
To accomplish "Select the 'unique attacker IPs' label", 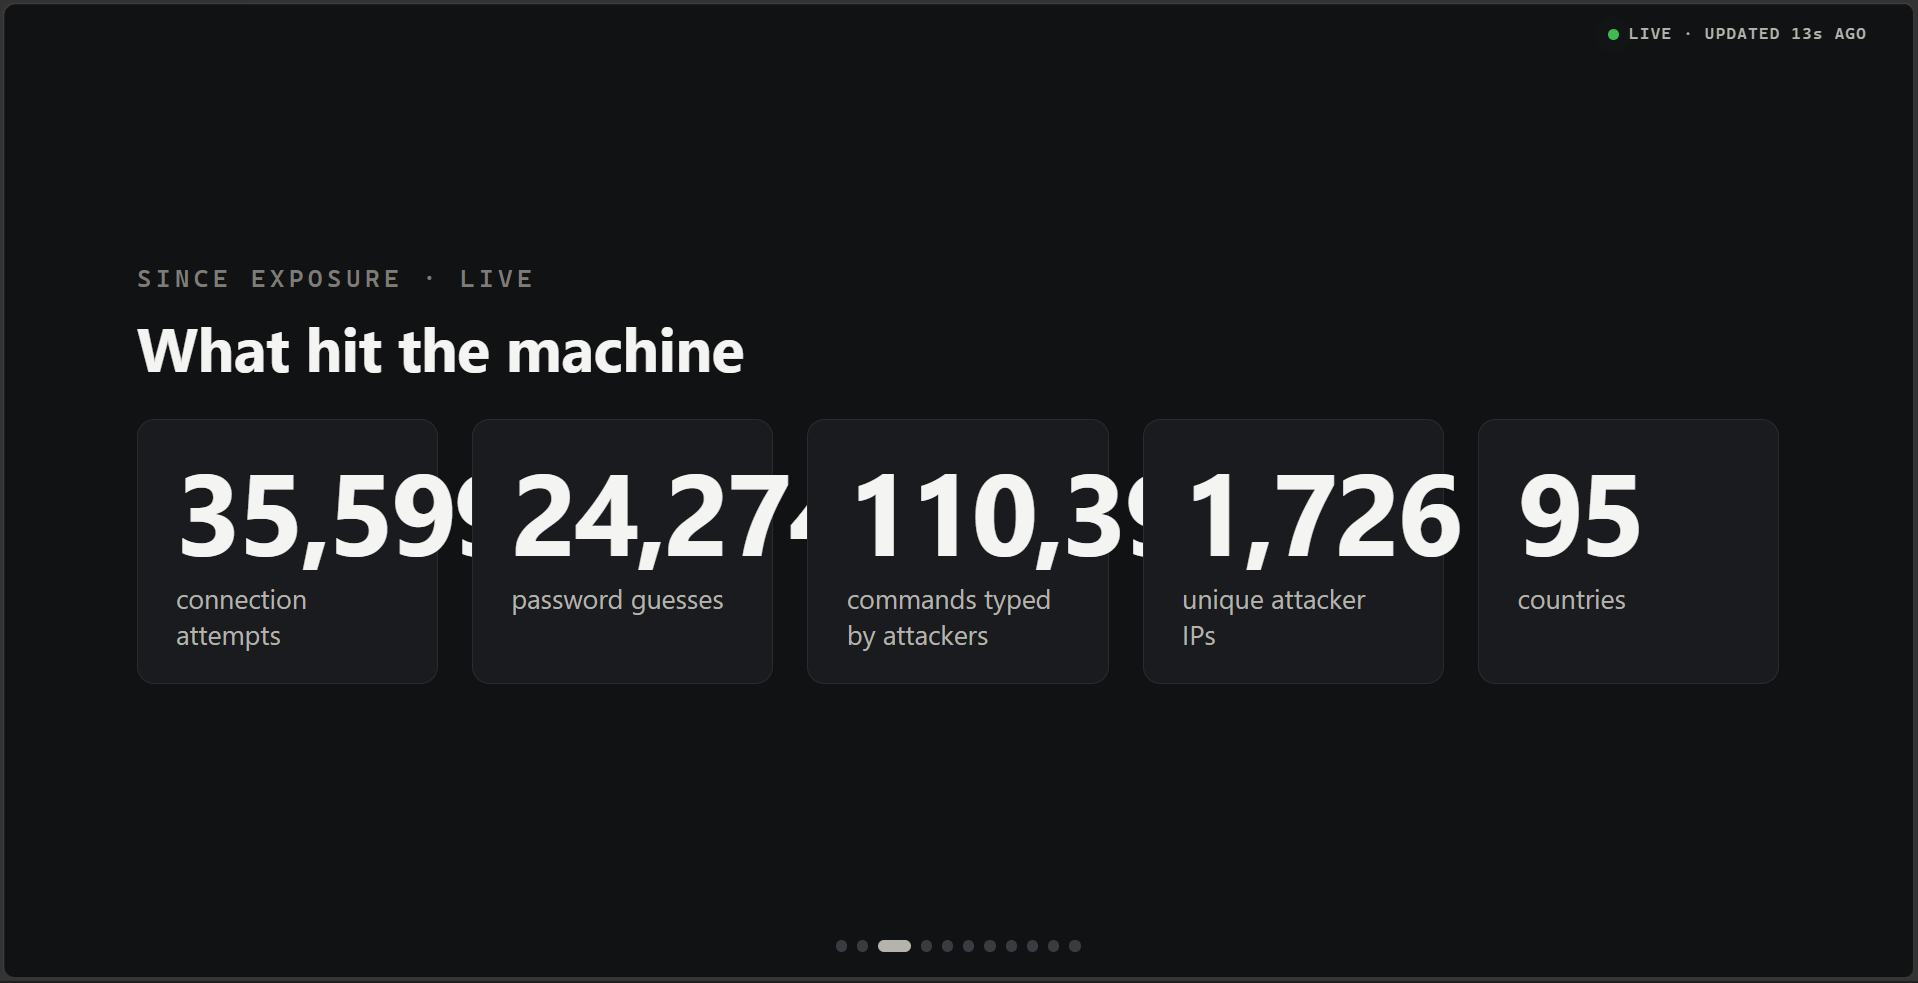I will point(1273,618).
